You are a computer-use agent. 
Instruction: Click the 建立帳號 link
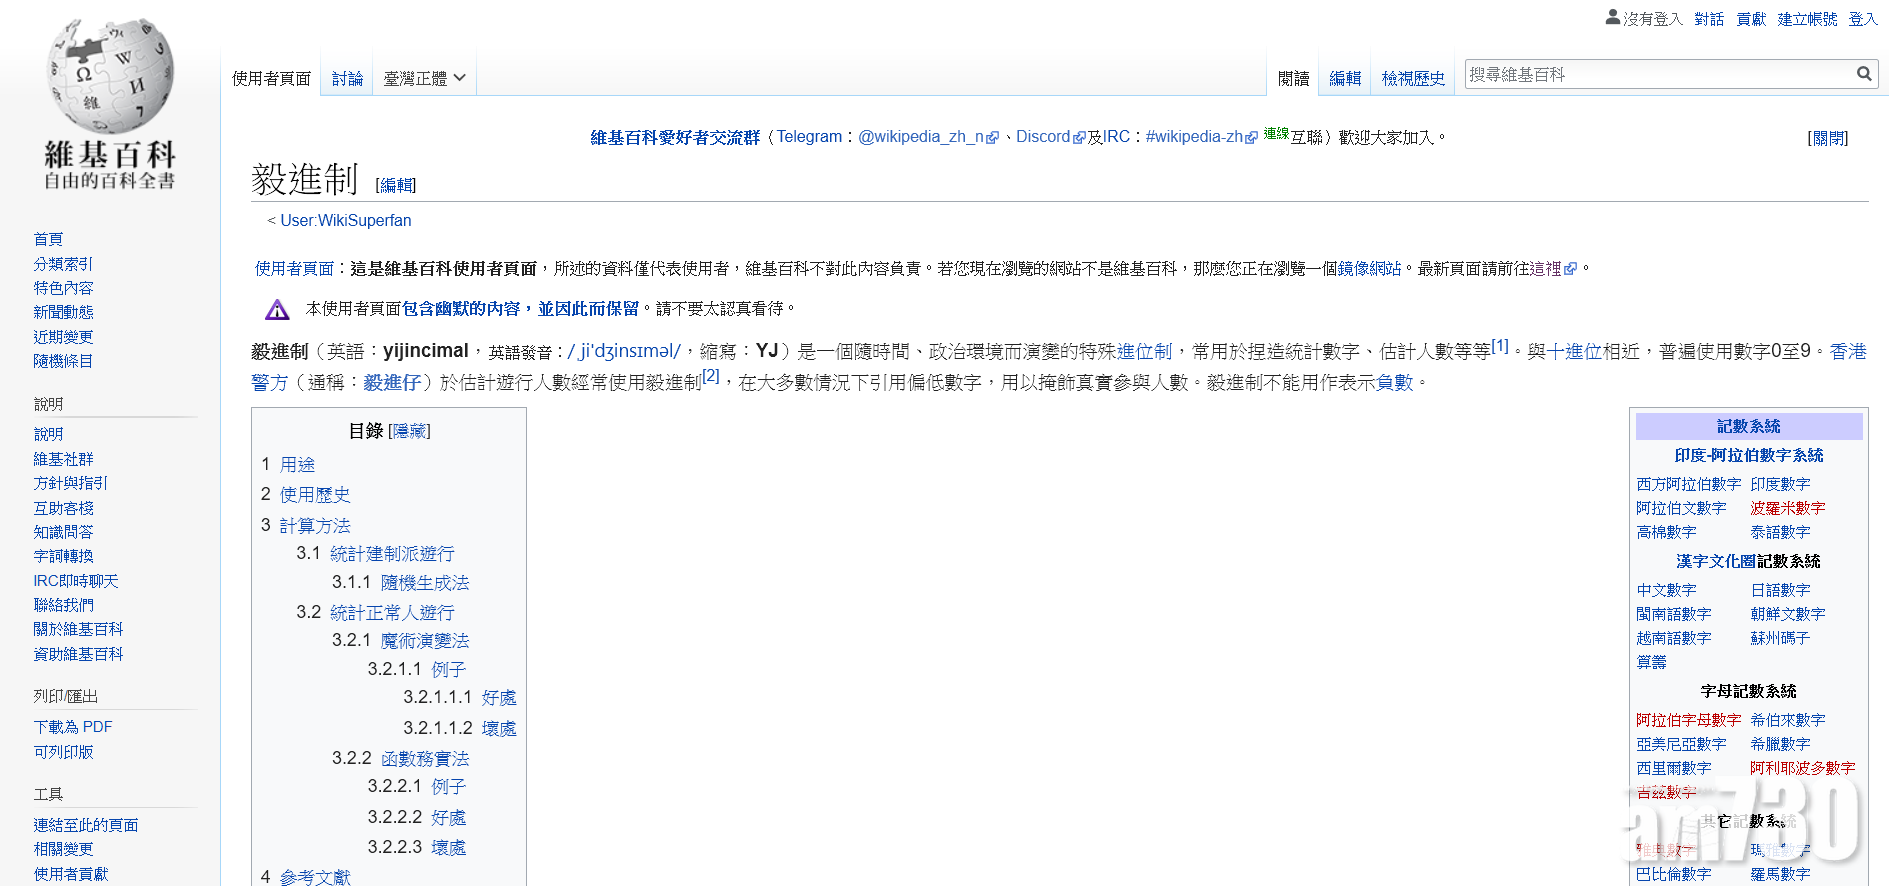point(1807,19)
